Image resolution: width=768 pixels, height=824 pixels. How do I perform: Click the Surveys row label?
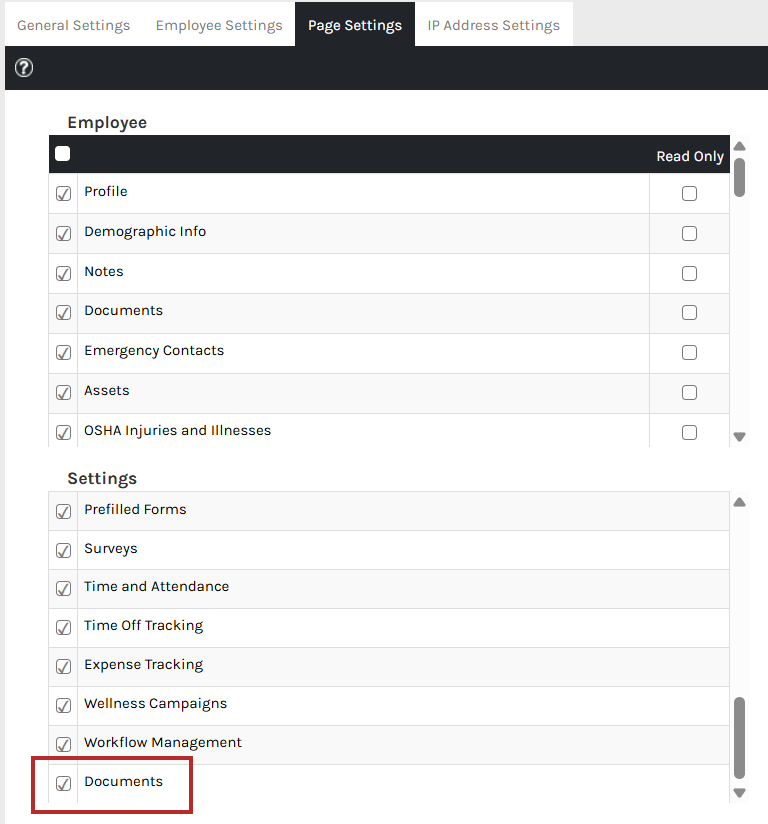coord(110,549)
